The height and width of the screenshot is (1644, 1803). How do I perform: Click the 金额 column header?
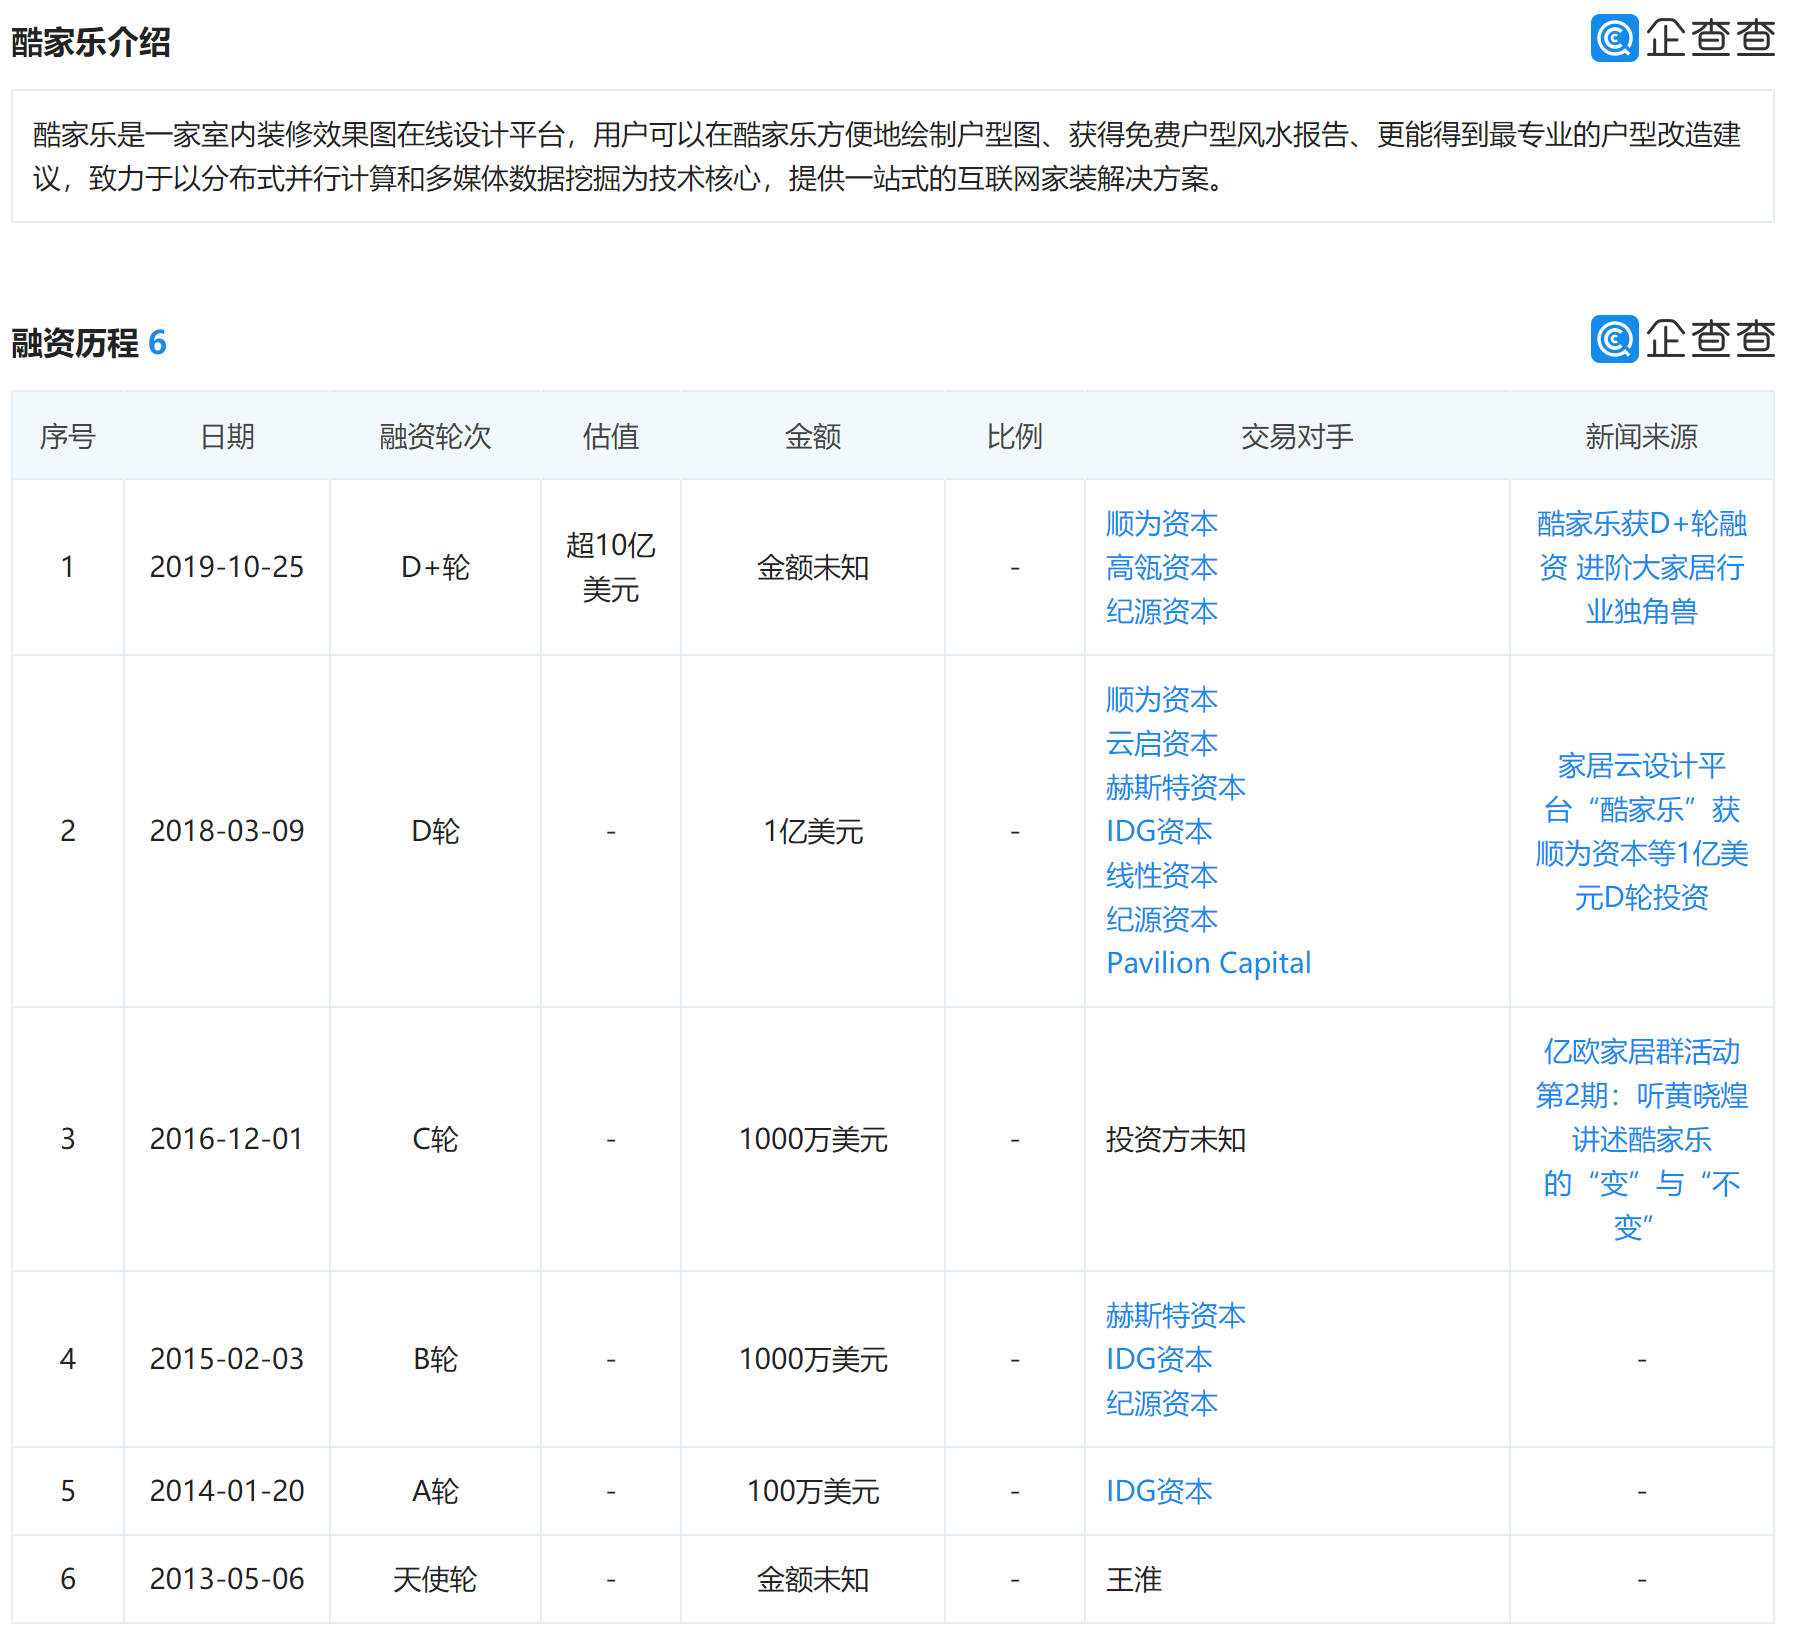click(812, 437)
